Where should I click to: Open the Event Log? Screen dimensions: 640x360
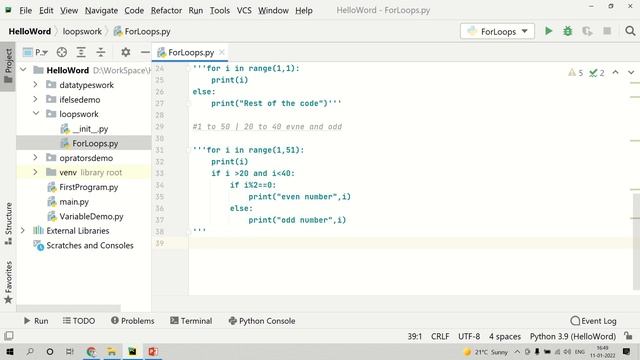pyautogui.click(x=593, y=321)
